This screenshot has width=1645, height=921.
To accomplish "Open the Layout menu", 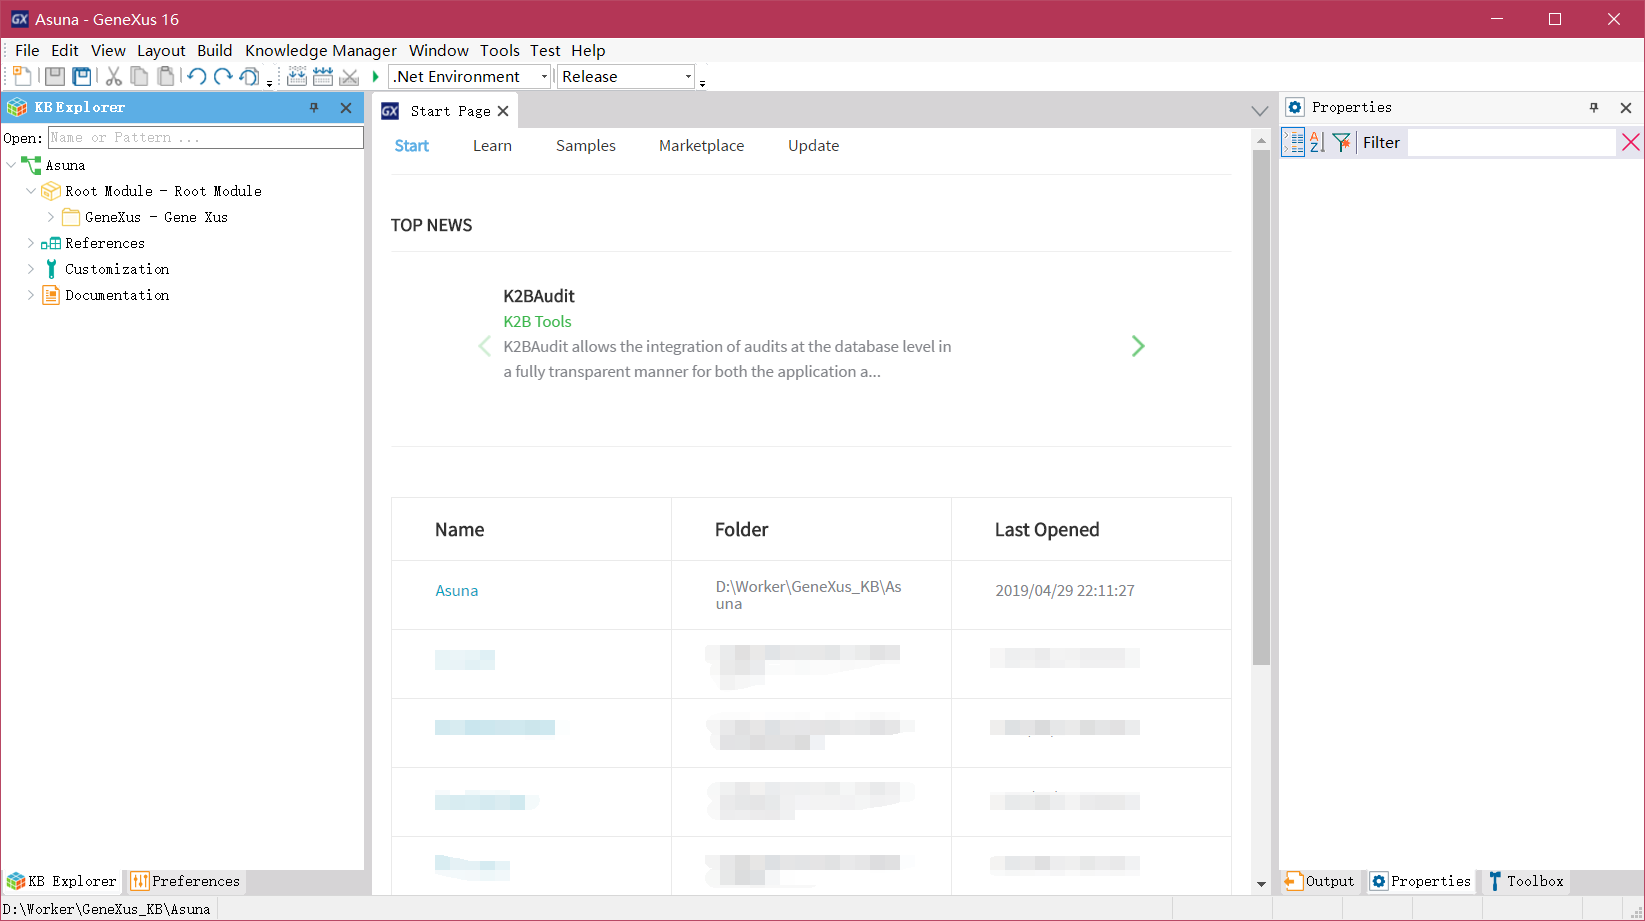I will (x=161, y=50).
